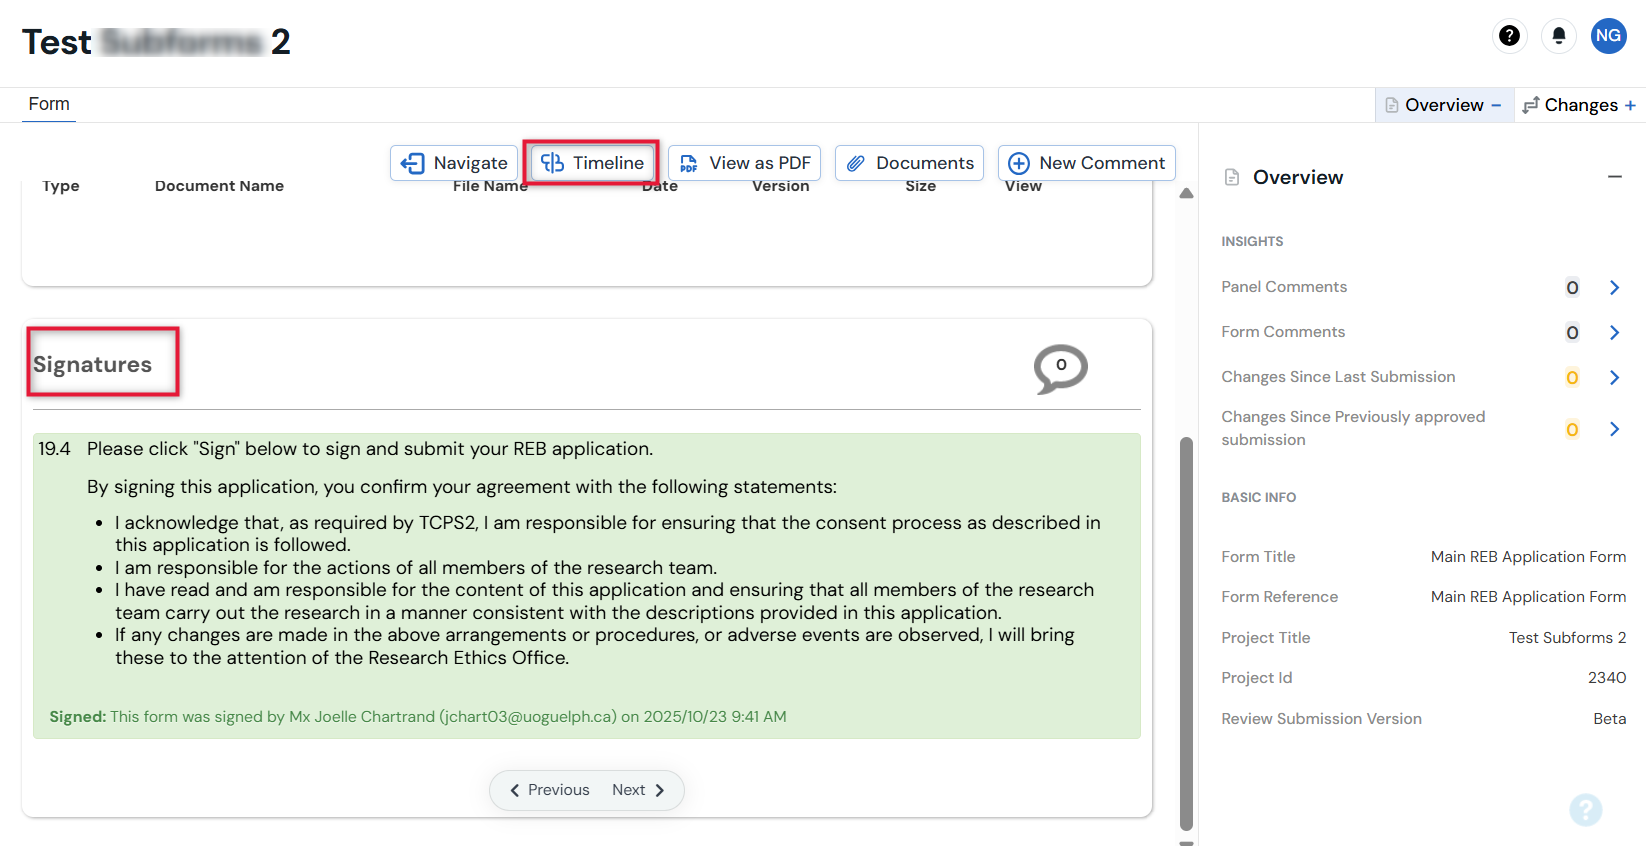Click the Document Name column header
Viewport: 1646px width, 846px height.
(x=219, y=186)
